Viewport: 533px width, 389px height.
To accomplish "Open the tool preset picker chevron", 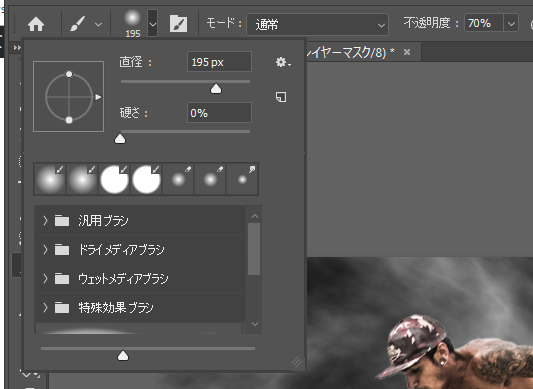I will coord(98,24).
